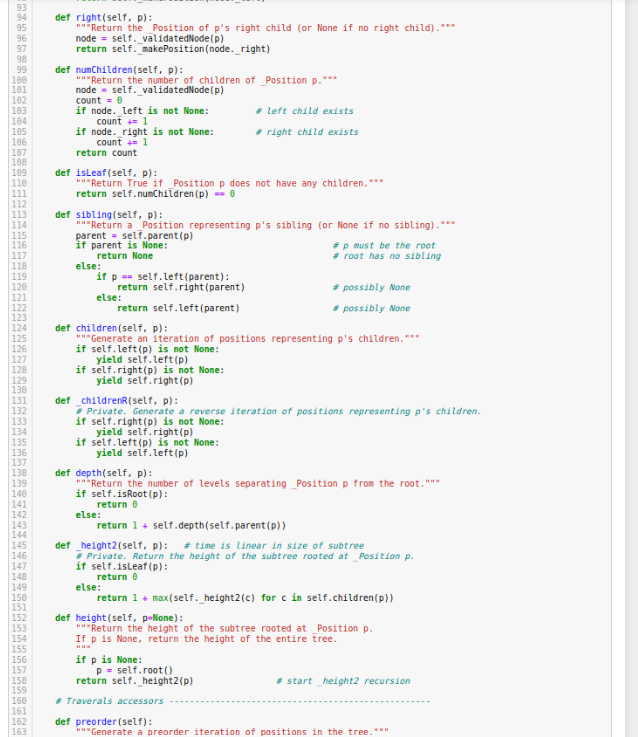This screenshot has width=638, height=737.
Task: Click docstring 'Generate a preorder iteration of positions…'
Action: [232, 732]
